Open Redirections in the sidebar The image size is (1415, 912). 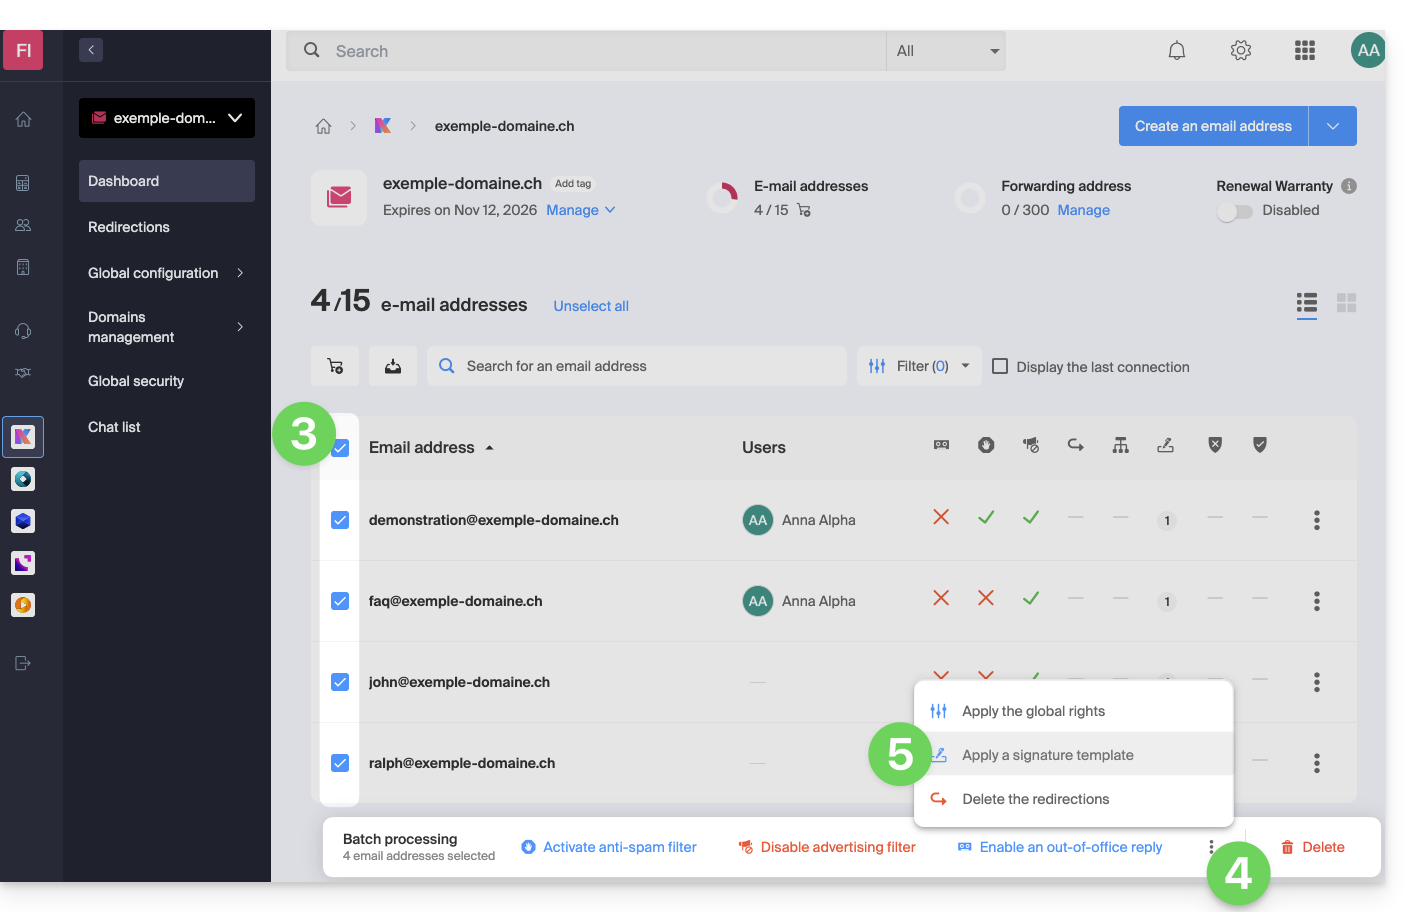tap(129, 227)
